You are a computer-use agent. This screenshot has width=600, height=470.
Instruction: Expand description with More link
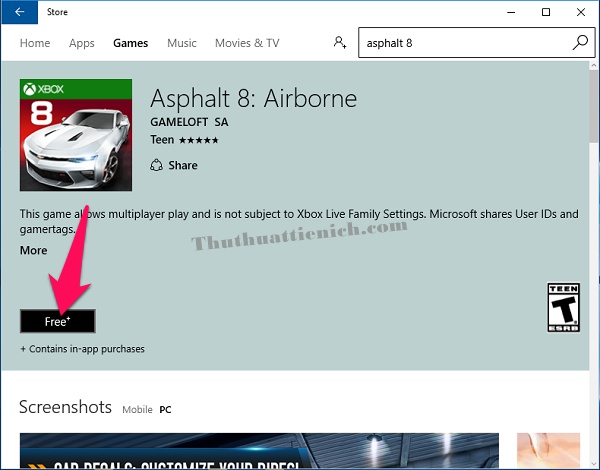[x=33, y=250]
